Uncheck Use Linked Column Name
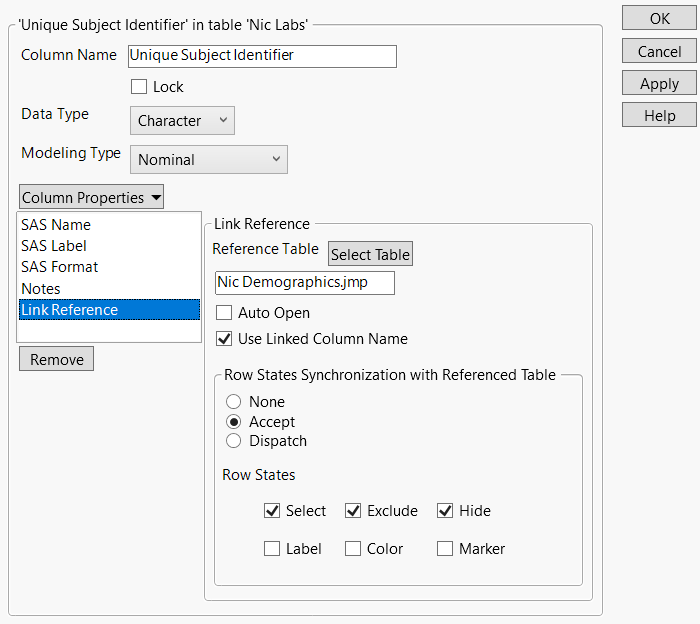The width and height of the screenshot is (700, 624). pyautogui.click(x=224, y=339)
